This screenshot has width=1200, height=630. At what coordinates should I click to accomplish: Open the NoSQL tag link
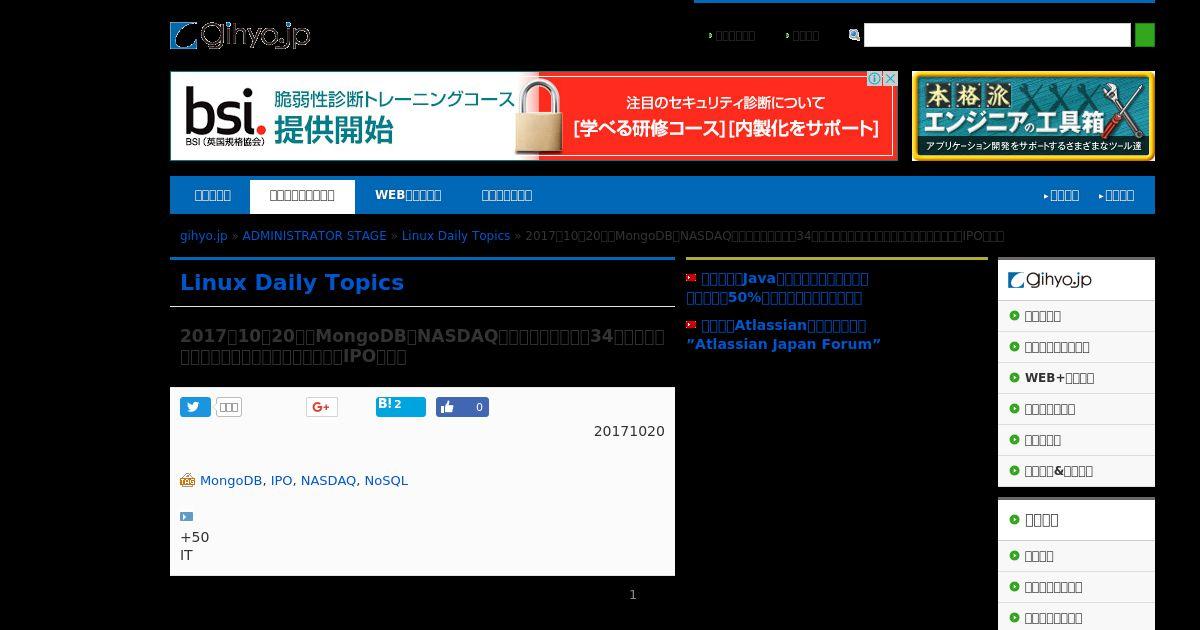pyautogui.click(x=386, y=481)
